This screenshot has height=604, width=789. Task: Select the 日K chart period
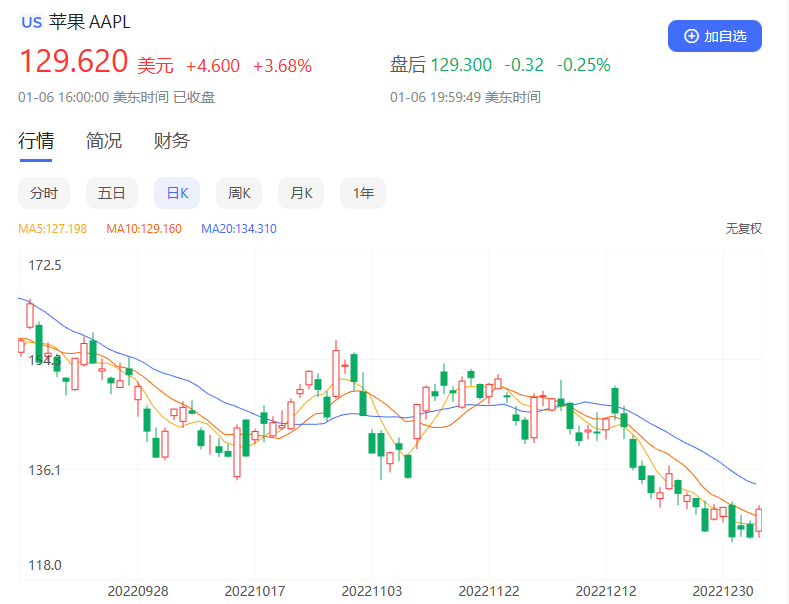tap(177, 193)
